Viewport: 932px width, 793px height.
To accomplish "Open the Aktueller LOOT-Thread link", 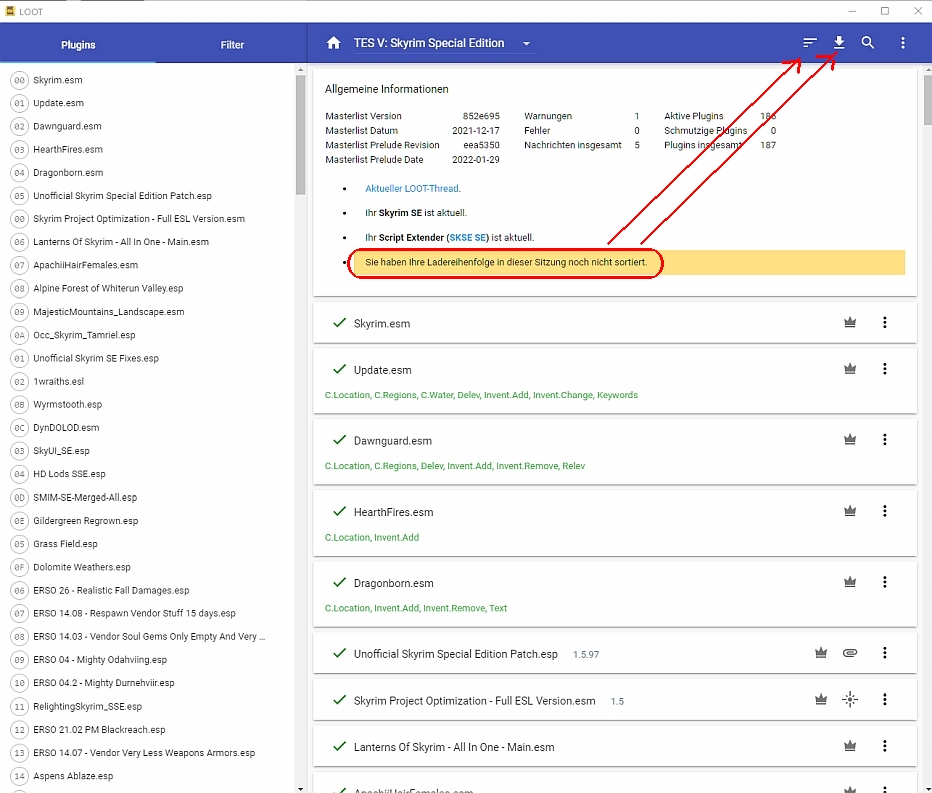I will pyautogui.click(x=412, y=188).
